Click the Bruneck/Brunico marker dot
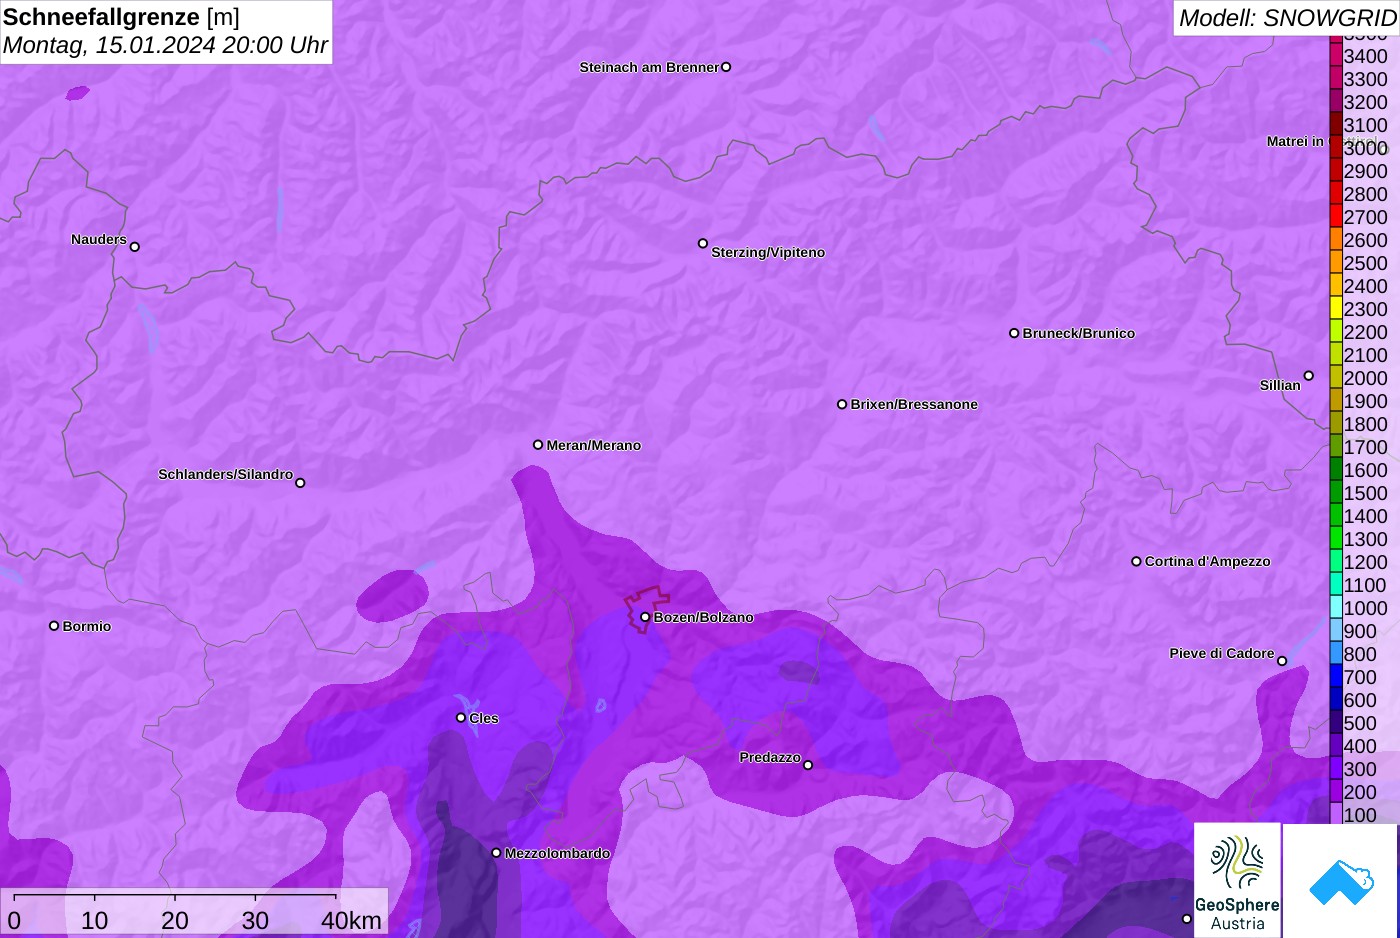 pos(1014,333)
